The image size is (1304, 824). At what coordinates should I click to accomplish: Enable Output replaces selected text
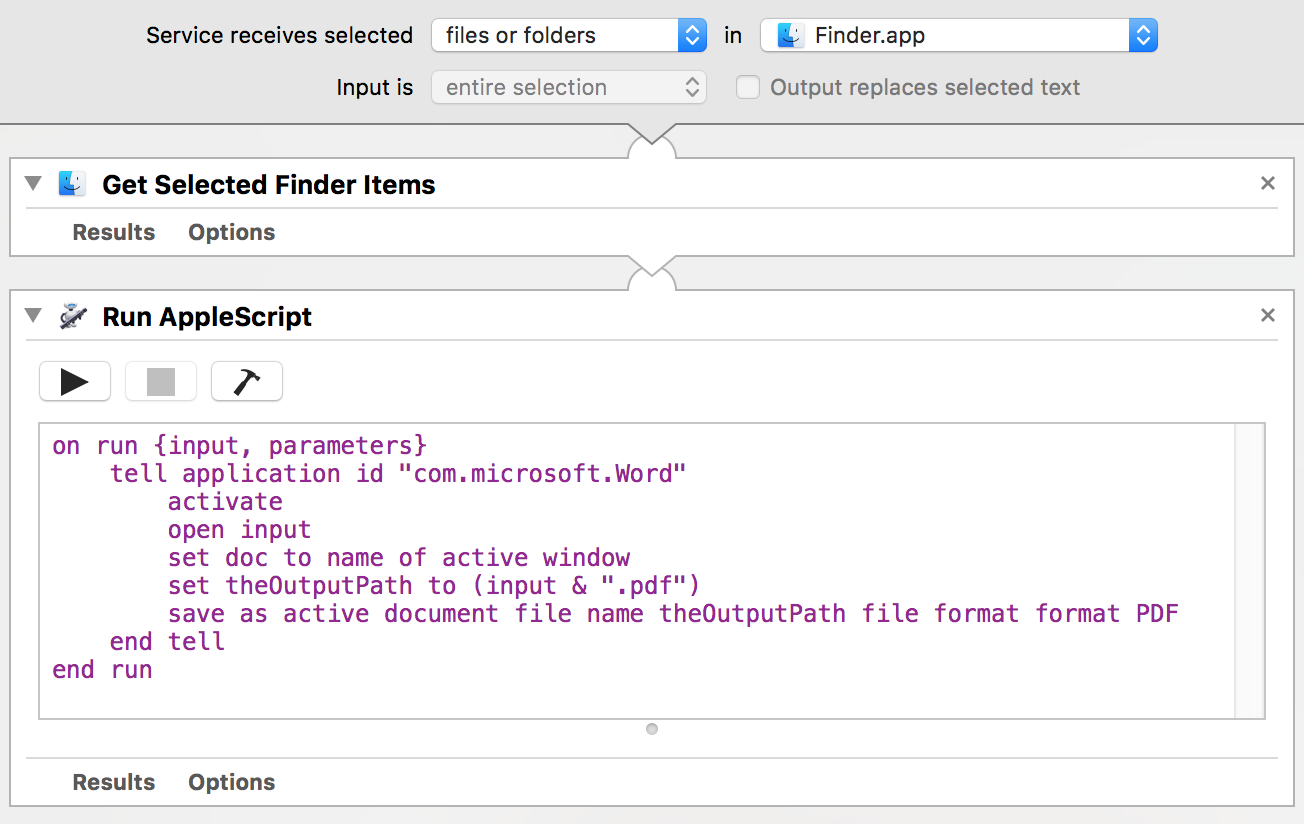click(748, 88)
